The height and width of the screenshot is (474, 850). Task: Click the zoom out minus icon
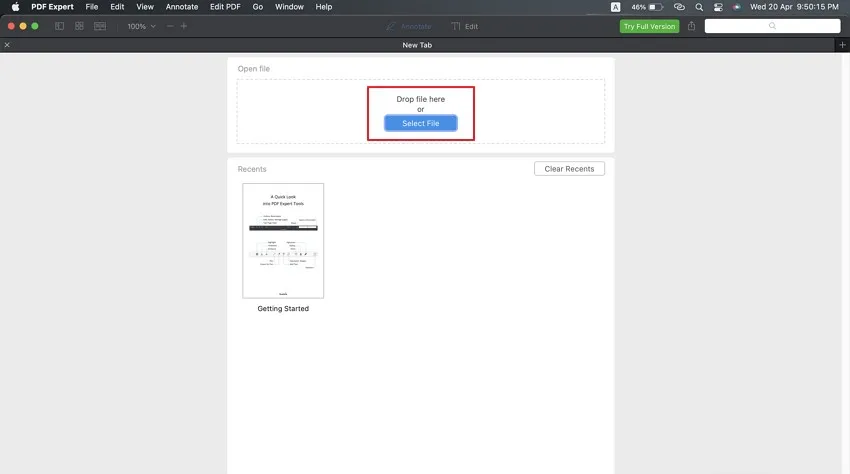(x=170, y=26)
